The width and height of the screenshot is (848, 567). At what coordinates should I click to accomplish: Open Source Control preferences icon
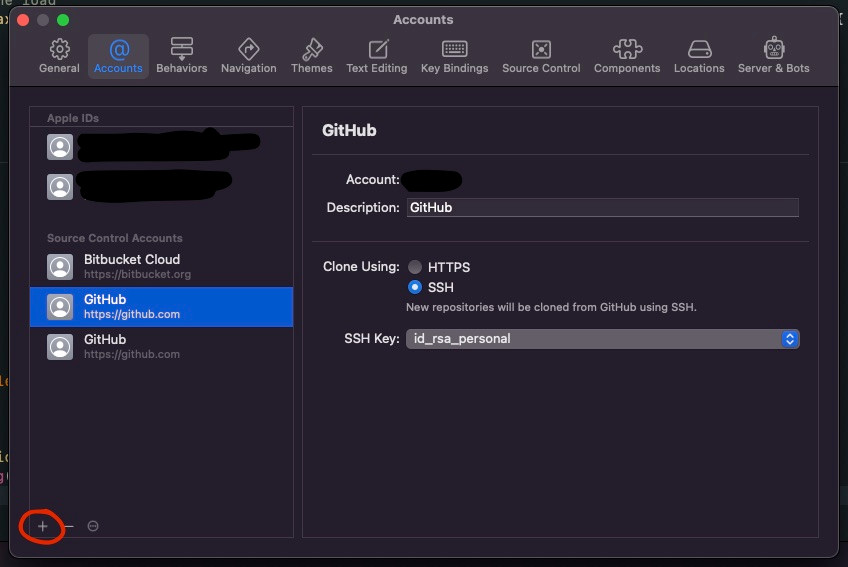[541, 49]
